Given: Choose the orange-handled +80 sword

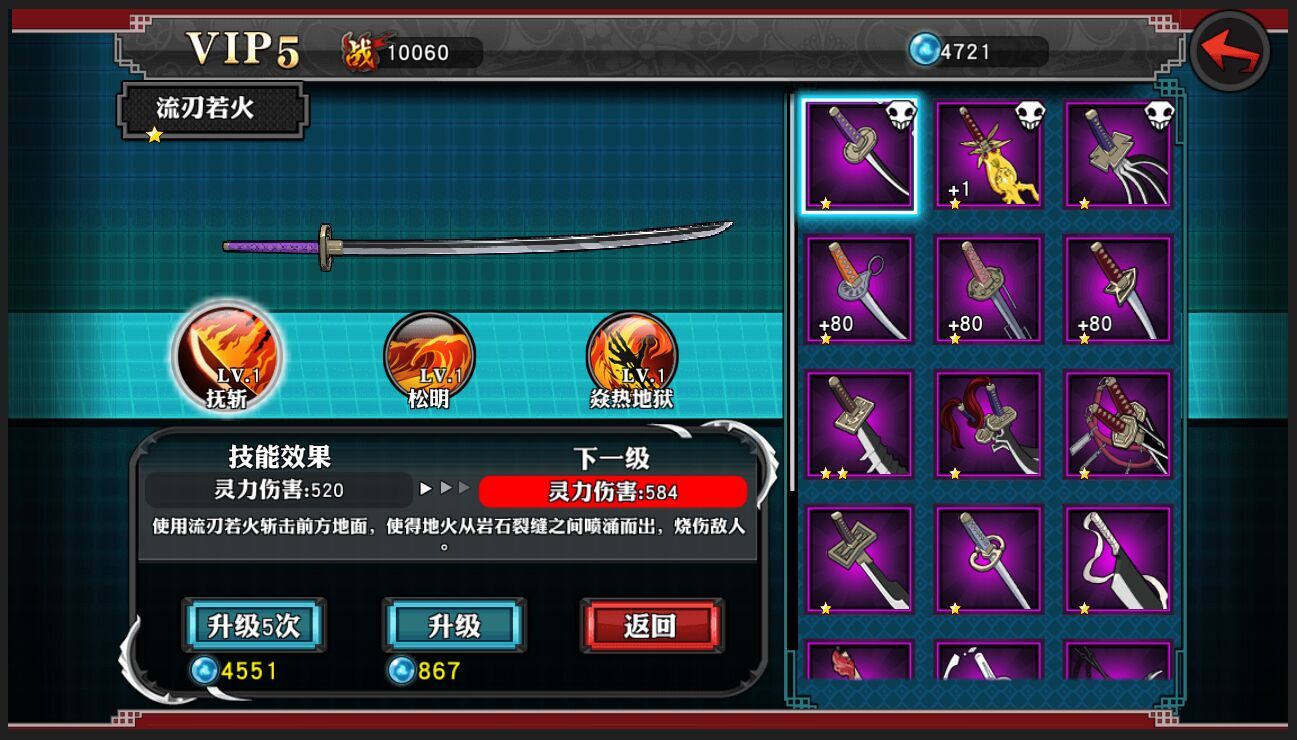Looking at the screenshot, I should pyautogui.click(x=859, y=290).
